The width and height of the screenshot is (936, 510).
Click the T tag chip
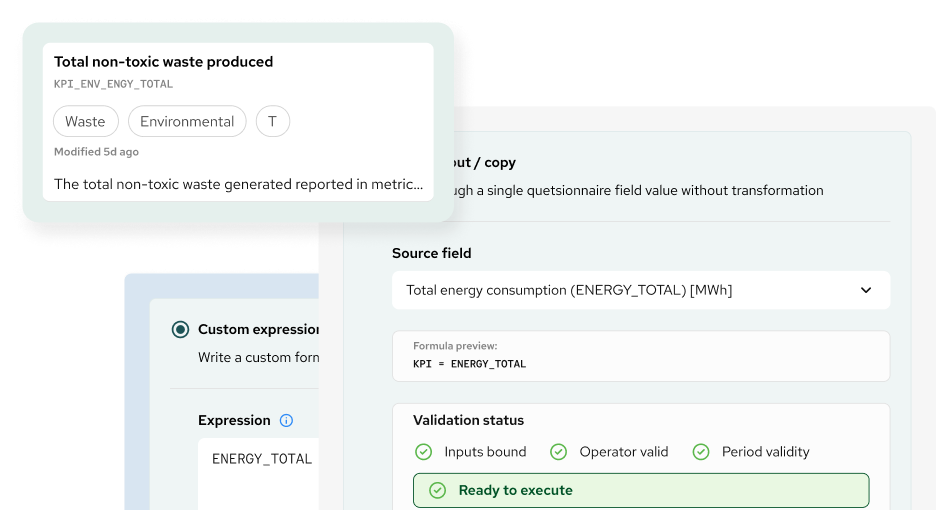[272, 122]
